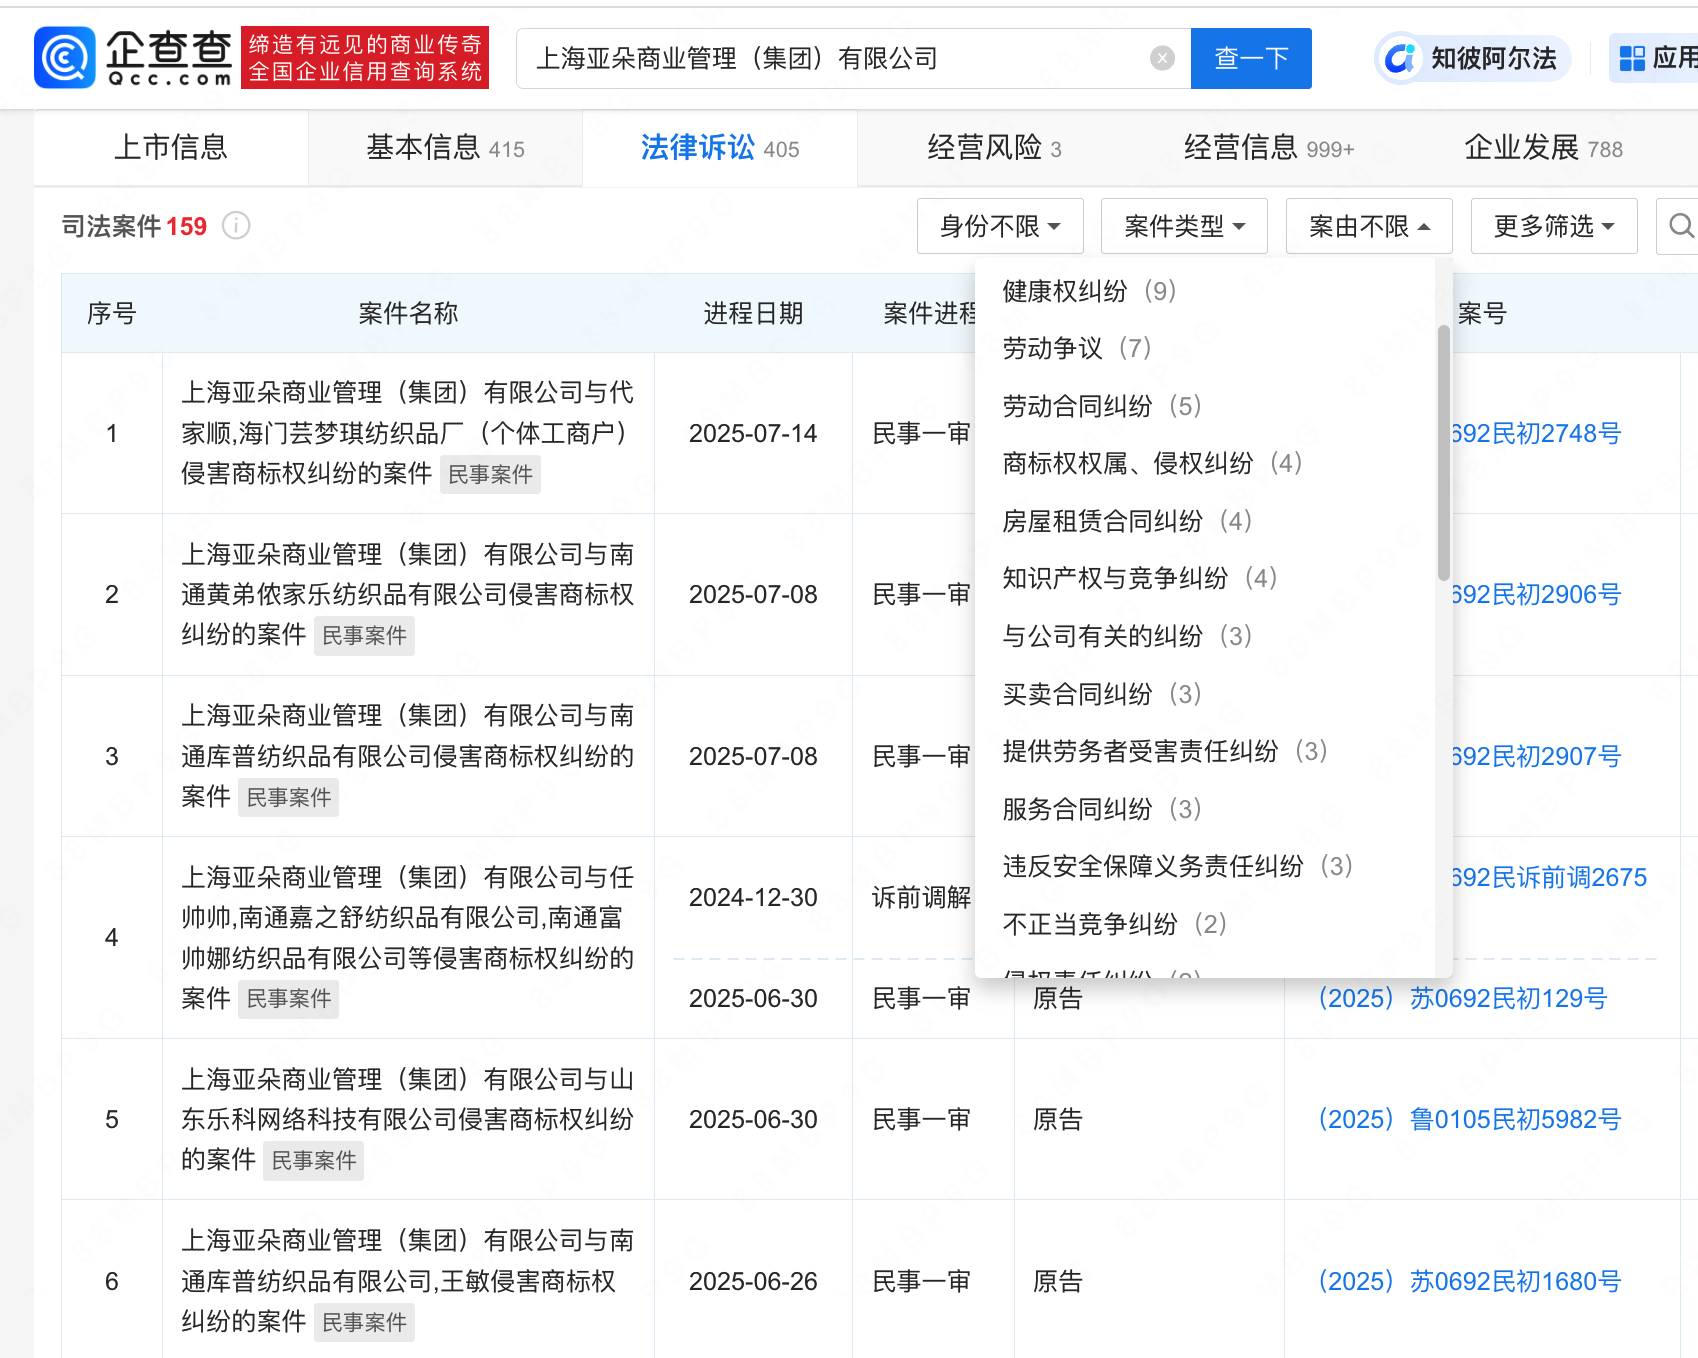Click the 查一下 search button

point(1250,59)
